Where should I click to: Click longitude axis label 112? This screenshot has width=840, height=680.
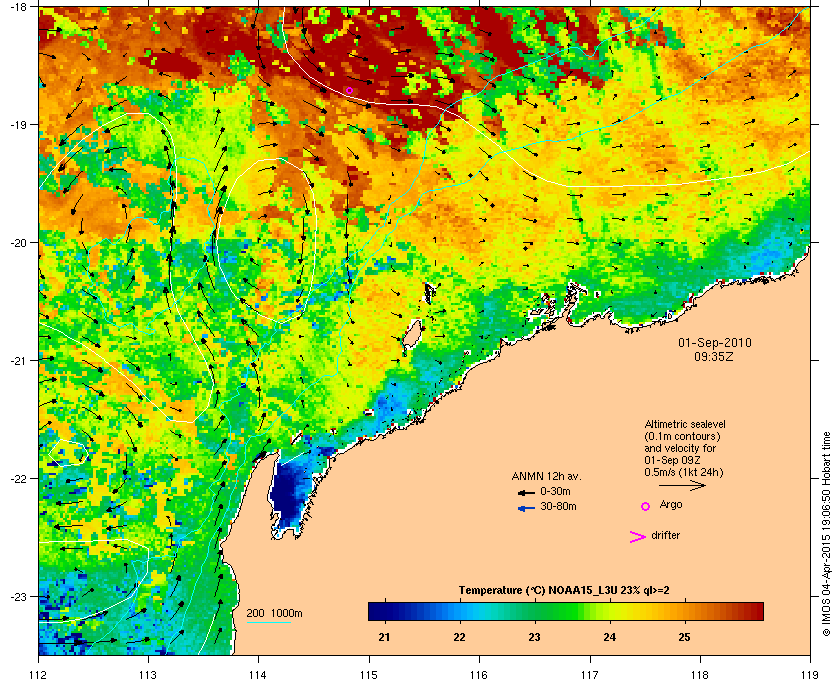[39, 674]
